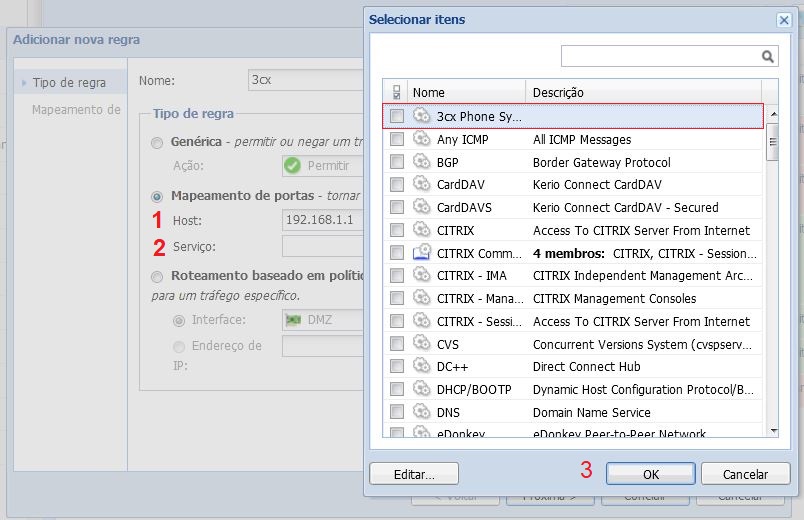Click the 3cx Phone System service icon
This screenshot has width=804, height=520.
421,115
